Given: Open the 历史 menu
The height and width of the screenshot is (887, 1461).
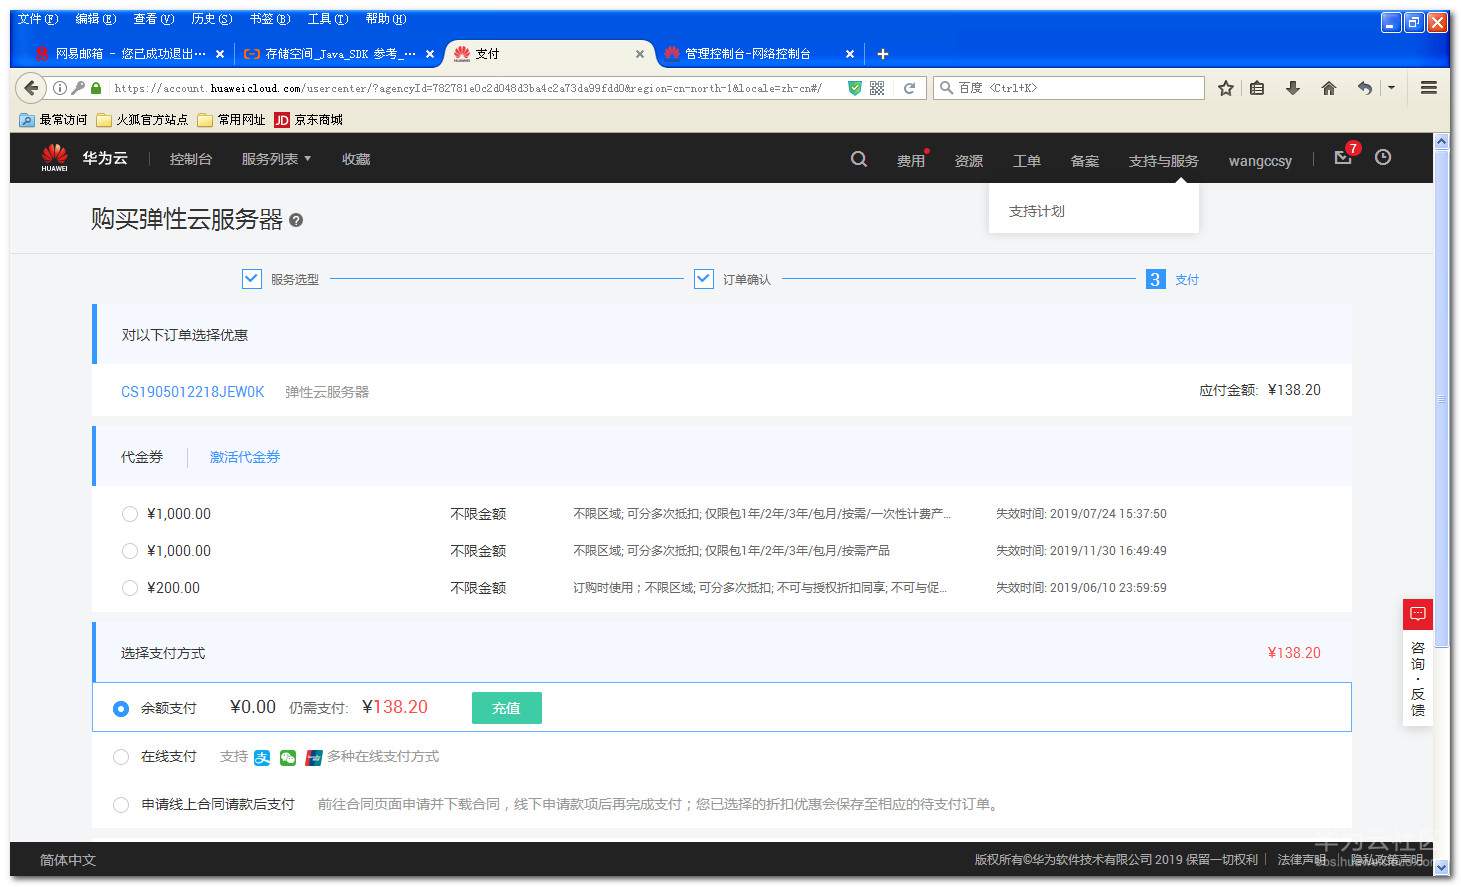Looking at the screenshot, I should [x=212, y=19].
